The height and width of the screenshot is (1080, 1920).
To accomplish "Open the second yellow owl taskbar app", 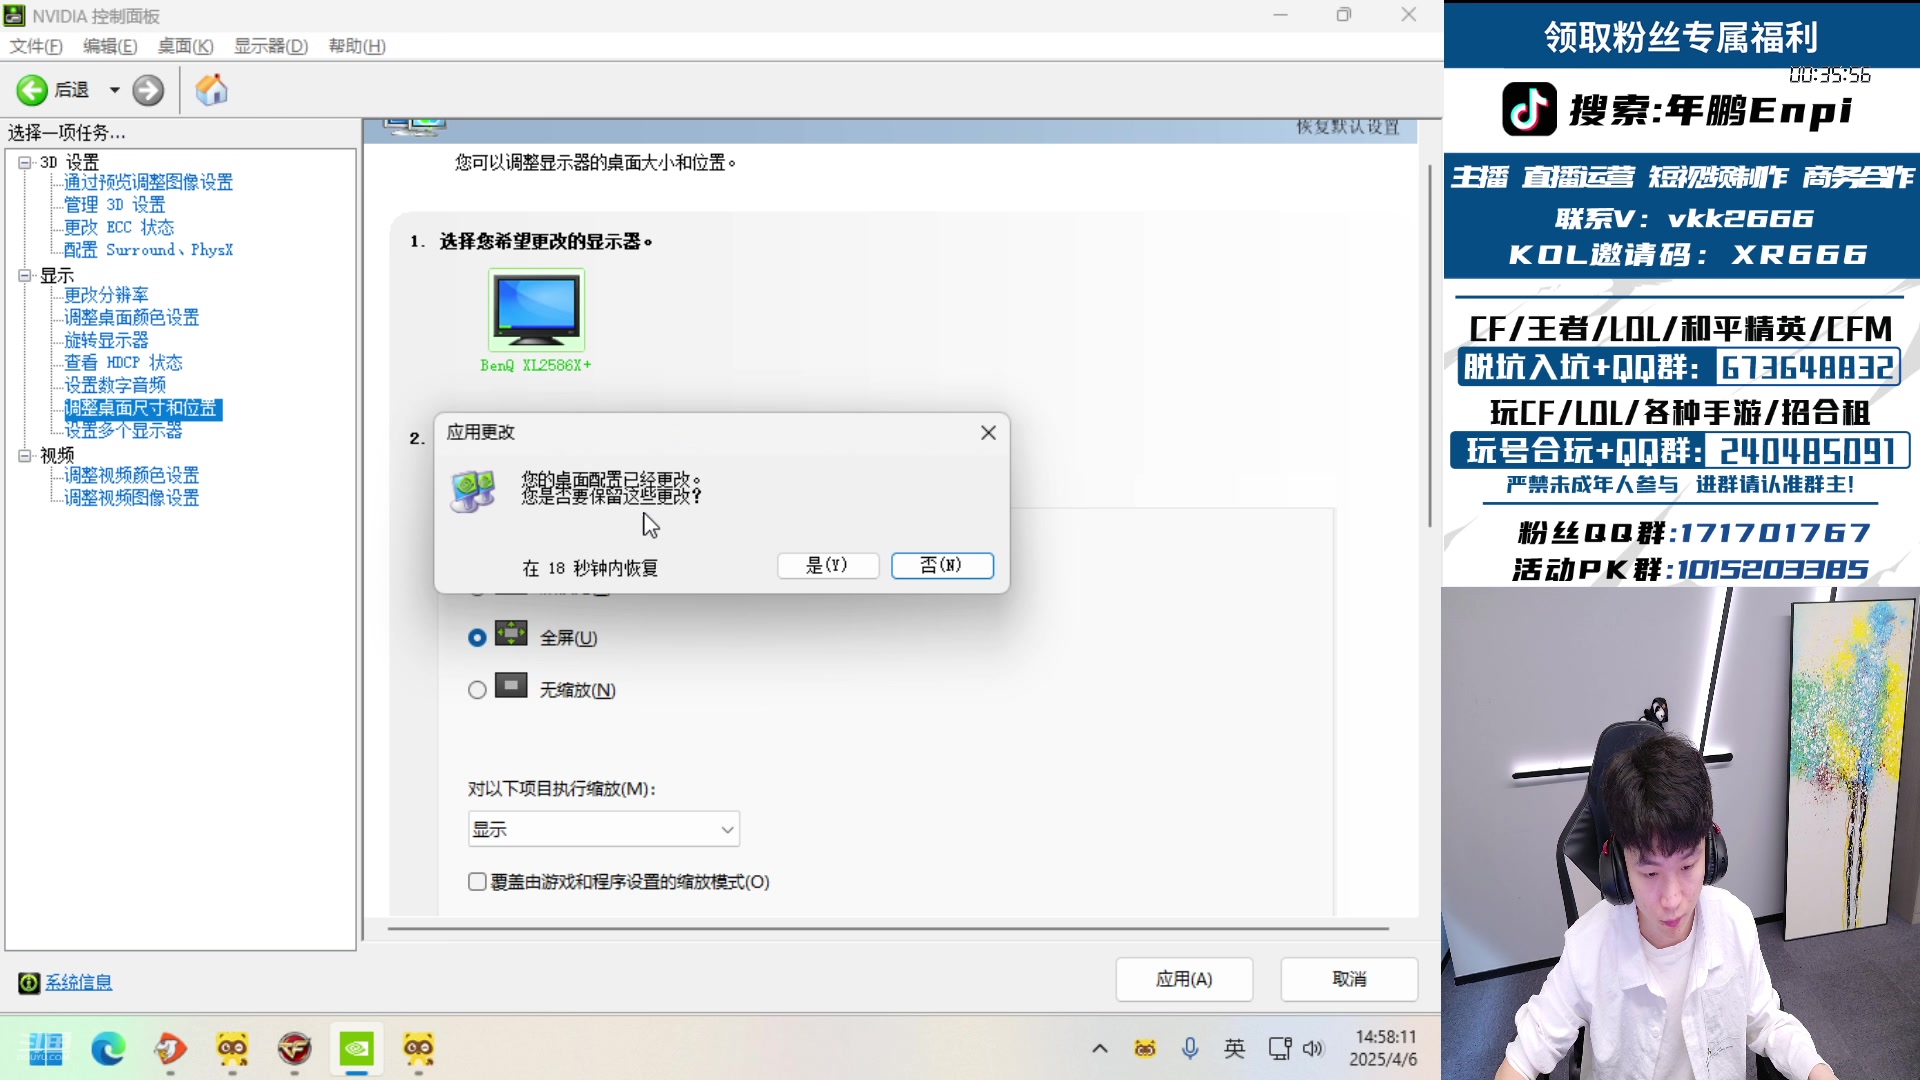I will tap(418, 1049).
